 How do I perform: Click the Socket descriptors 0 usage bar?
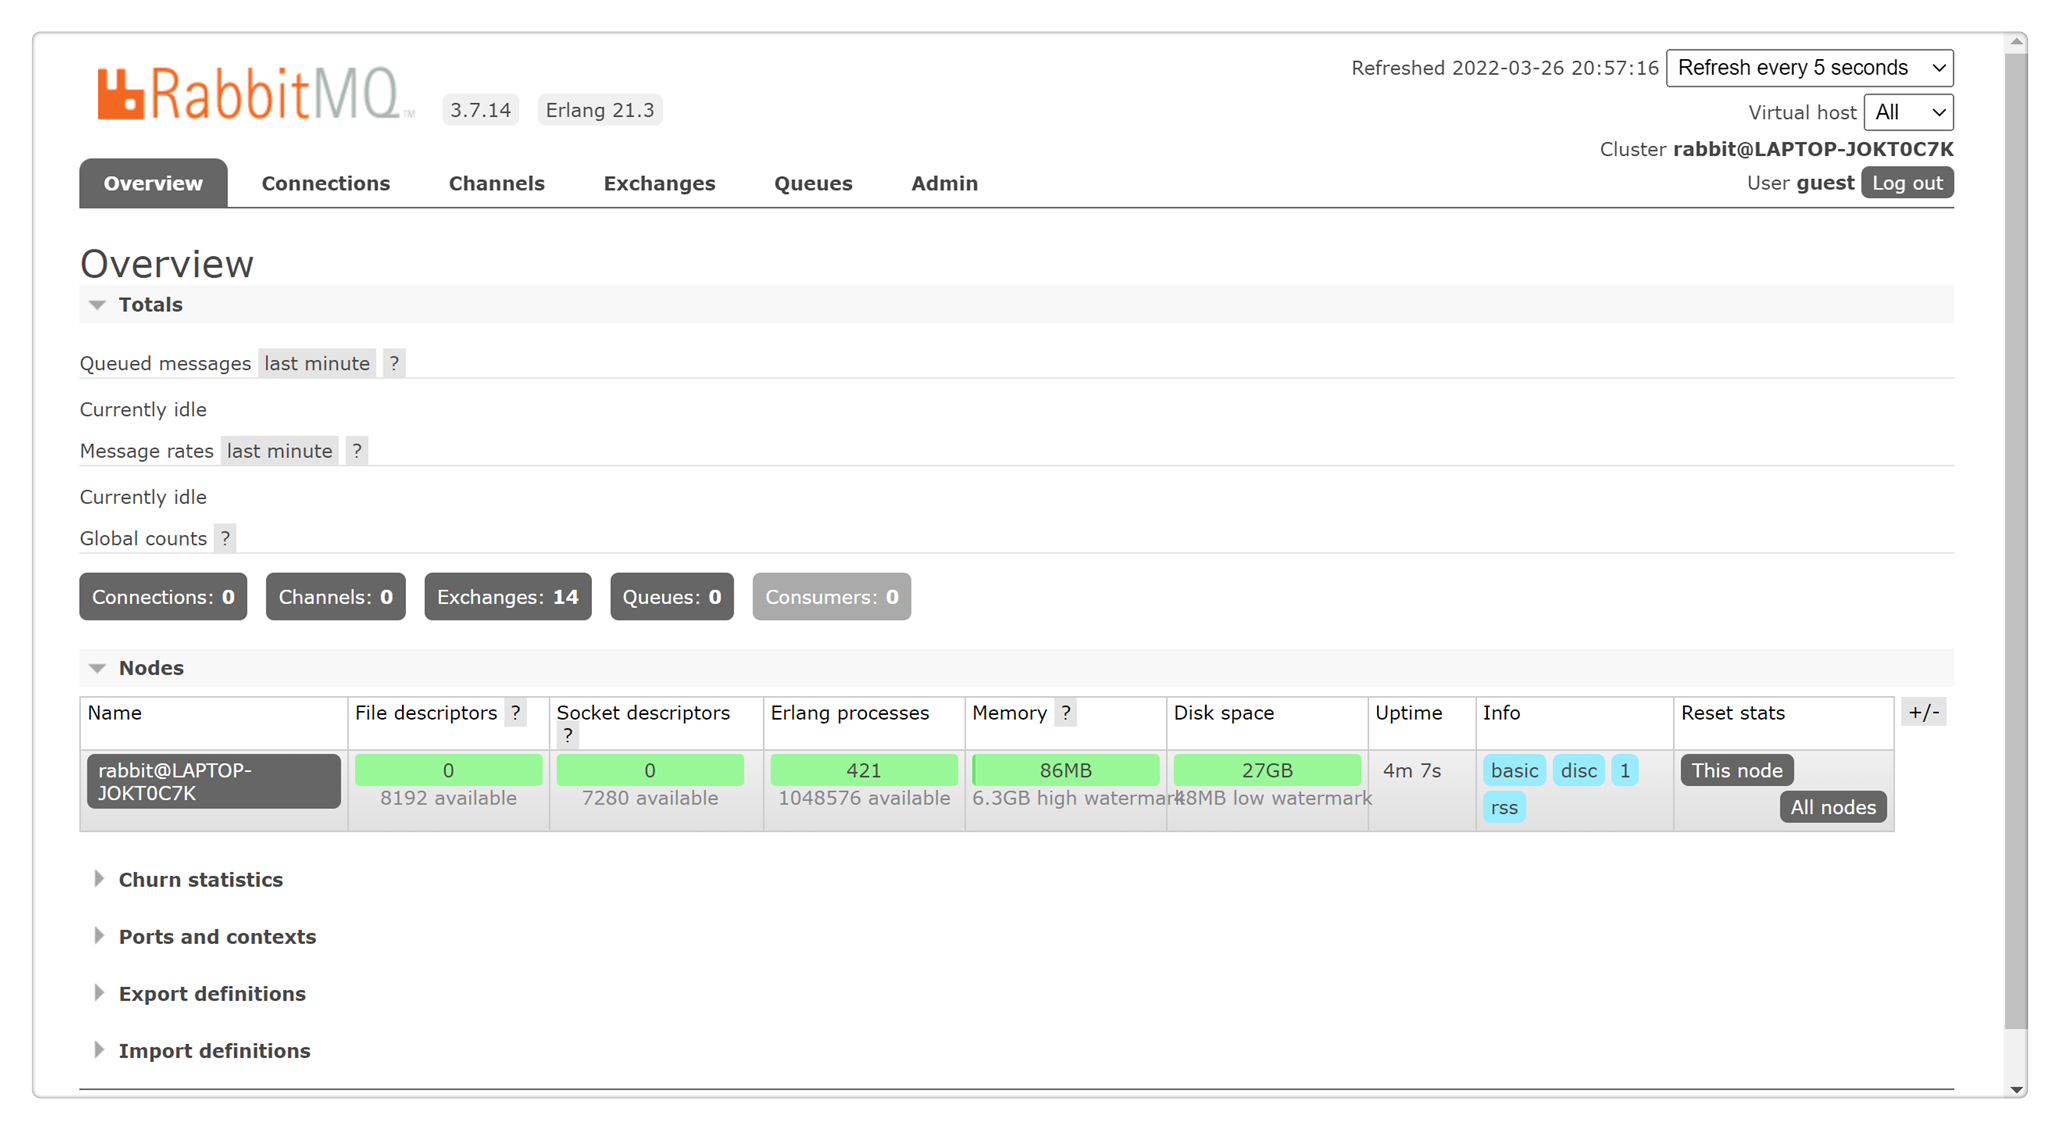pos(650,770)
